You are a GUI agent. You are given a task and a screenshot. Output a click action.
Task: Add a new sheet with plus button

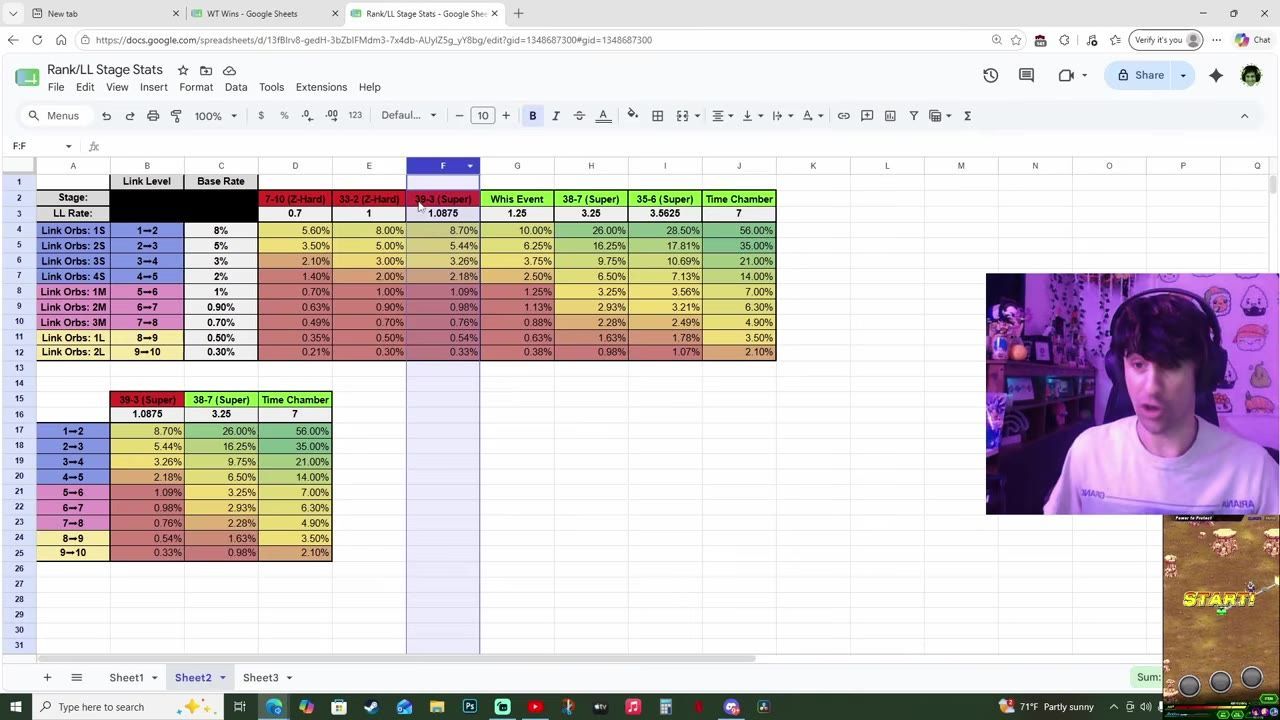click(47, 678)
